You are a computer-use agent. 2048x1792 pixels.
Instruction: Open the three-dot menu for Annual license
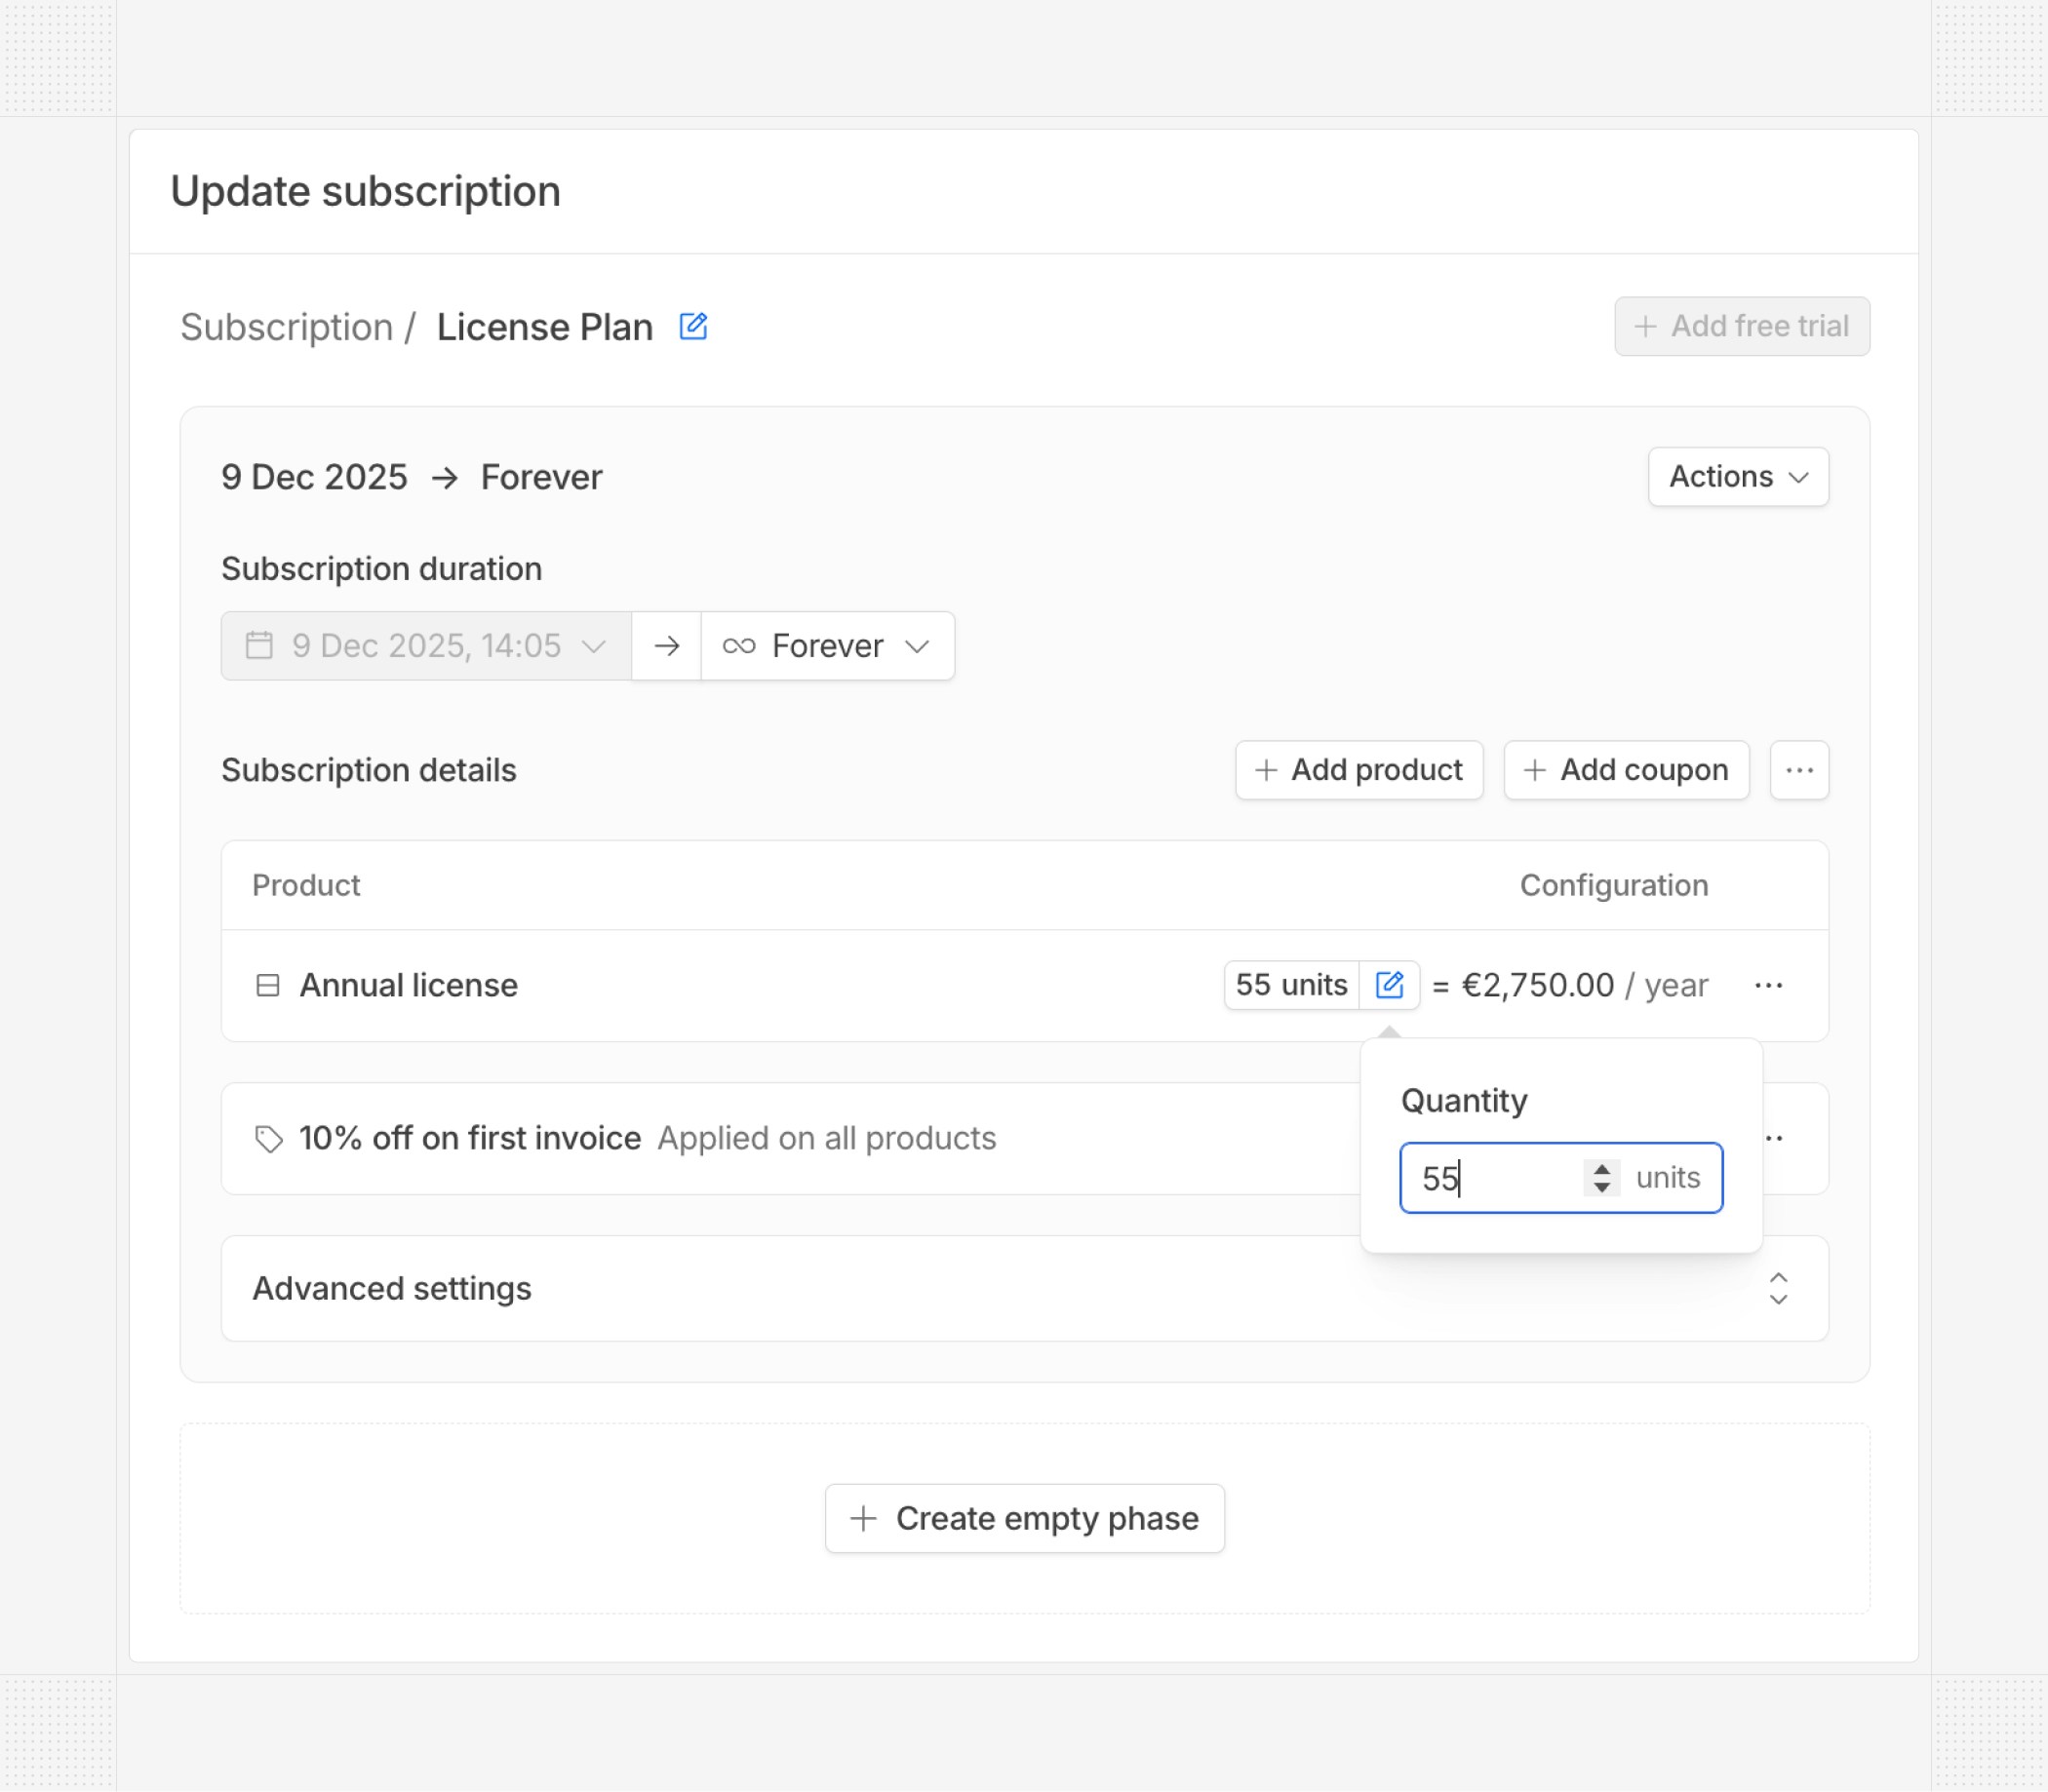pos(1768,986)
